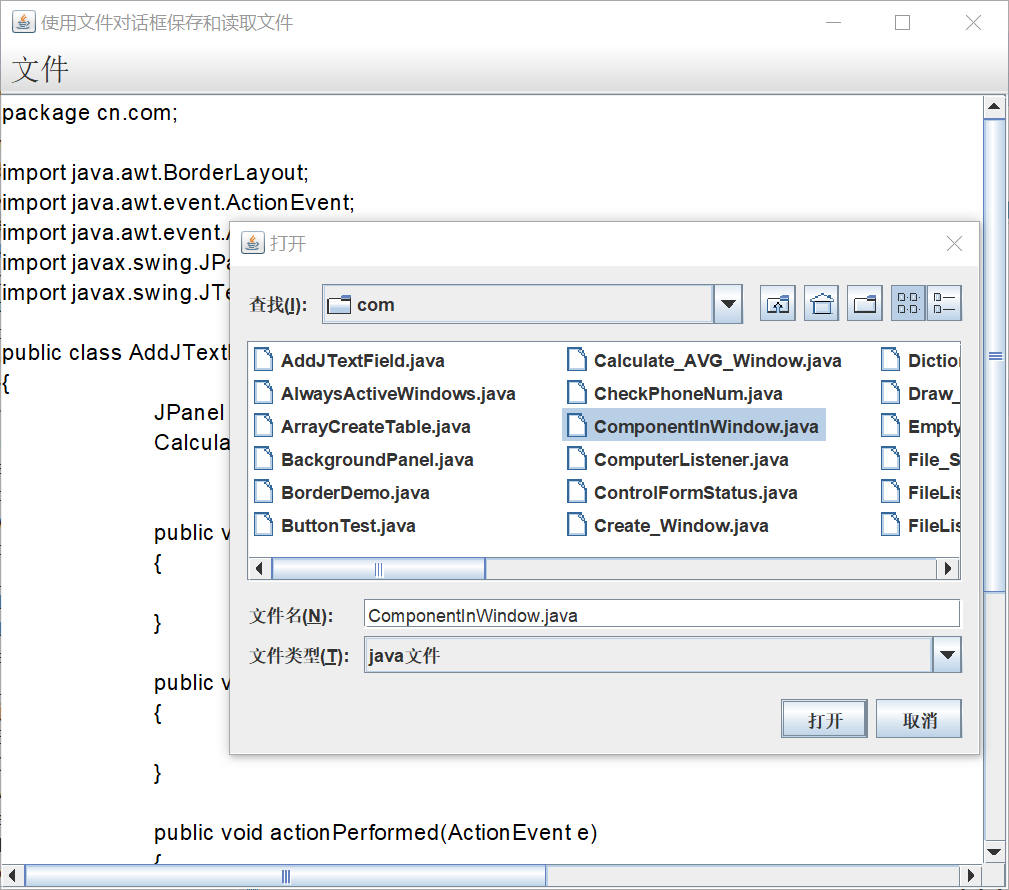The height and width of the screenshot is (890, 1009).
Task: Click inside the 文件名(N) input field
Action: (x=600, y=614)
